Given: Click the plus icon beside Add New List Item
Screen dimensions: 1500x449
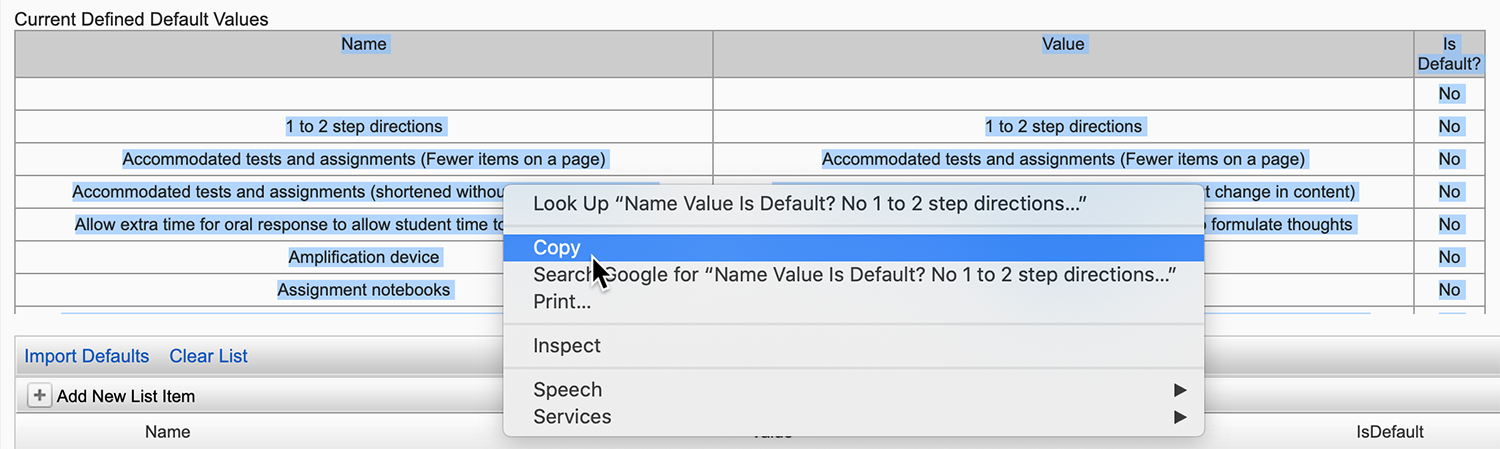Looking at the screenshot, I should tap(39, 396).
